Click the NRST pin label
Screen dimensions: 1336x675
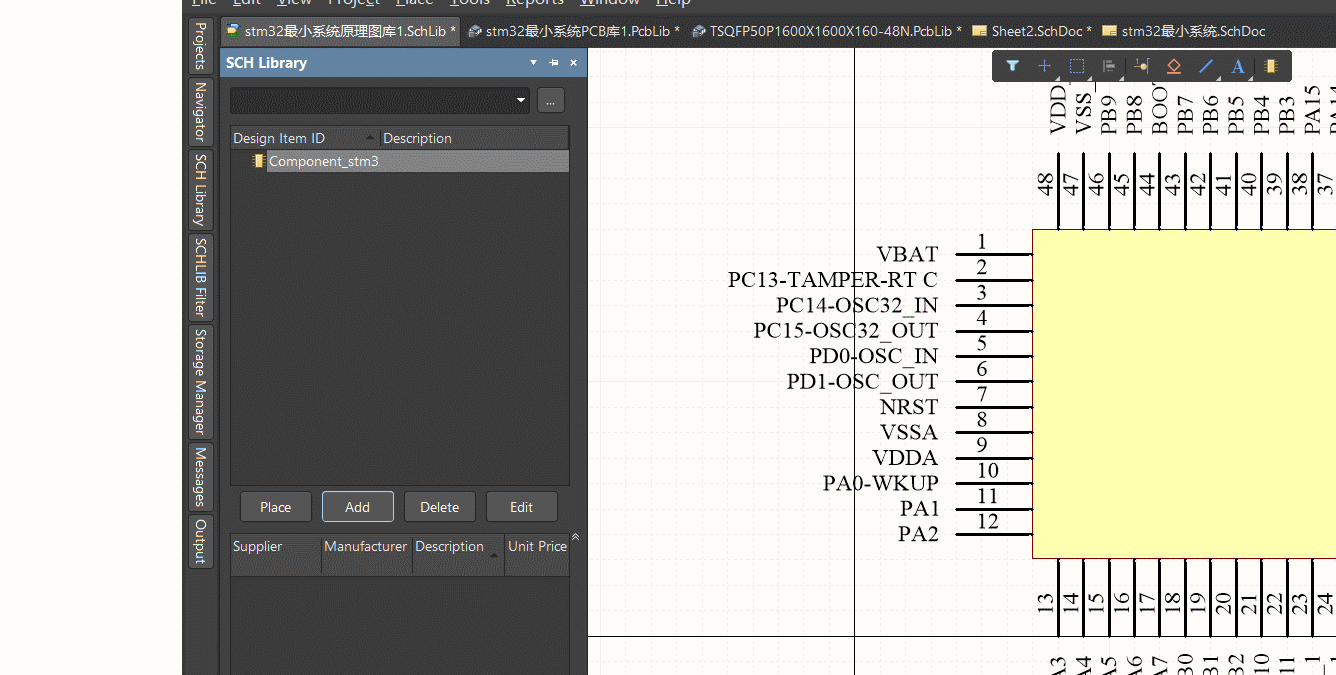click(909, 407)
